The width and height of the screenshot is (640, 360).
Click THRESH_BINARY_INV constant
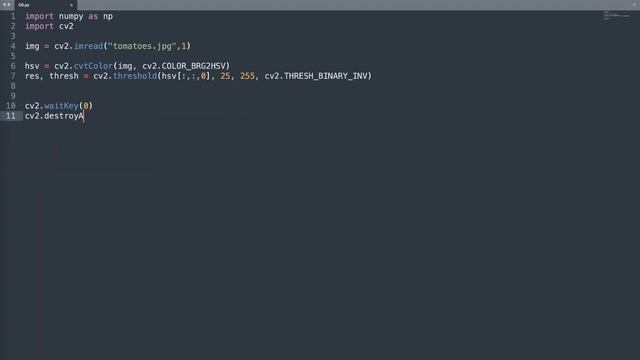(326, 76)
